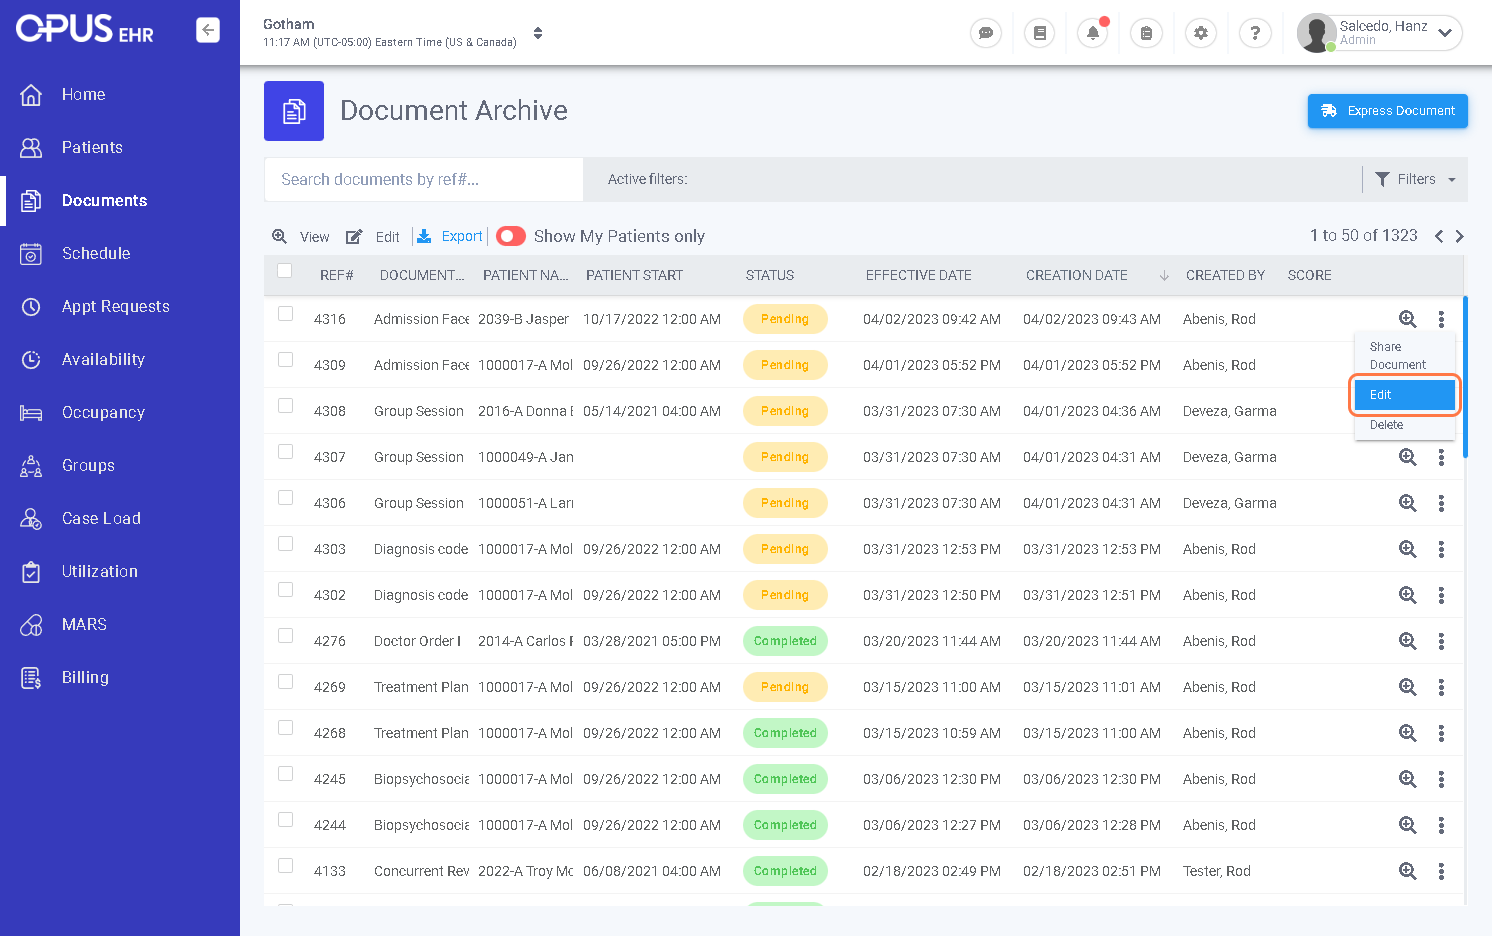Open the help question mark icon
Image resolution: width=1492 pixels, height=936 pixels.
[x=1255, y=33]
